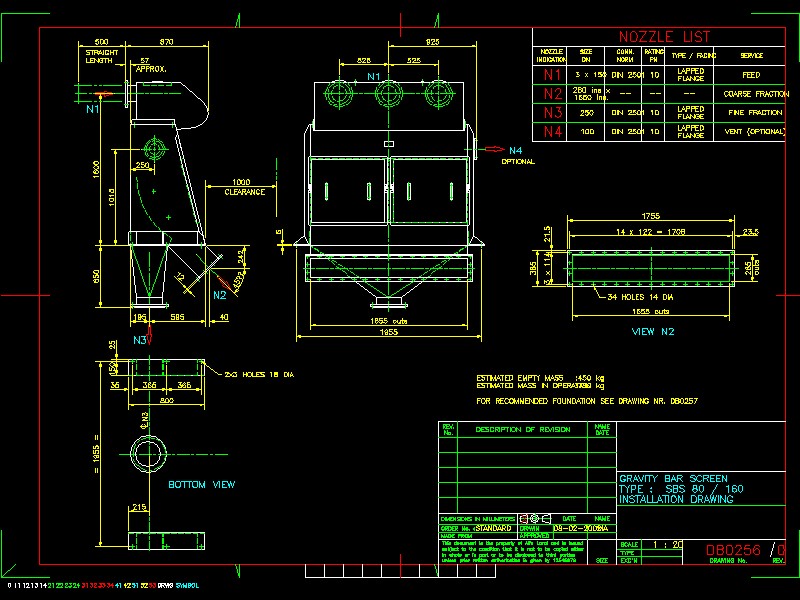Click the red N1 cell in nozzle list
800x600 pixels.
point(551,74)
